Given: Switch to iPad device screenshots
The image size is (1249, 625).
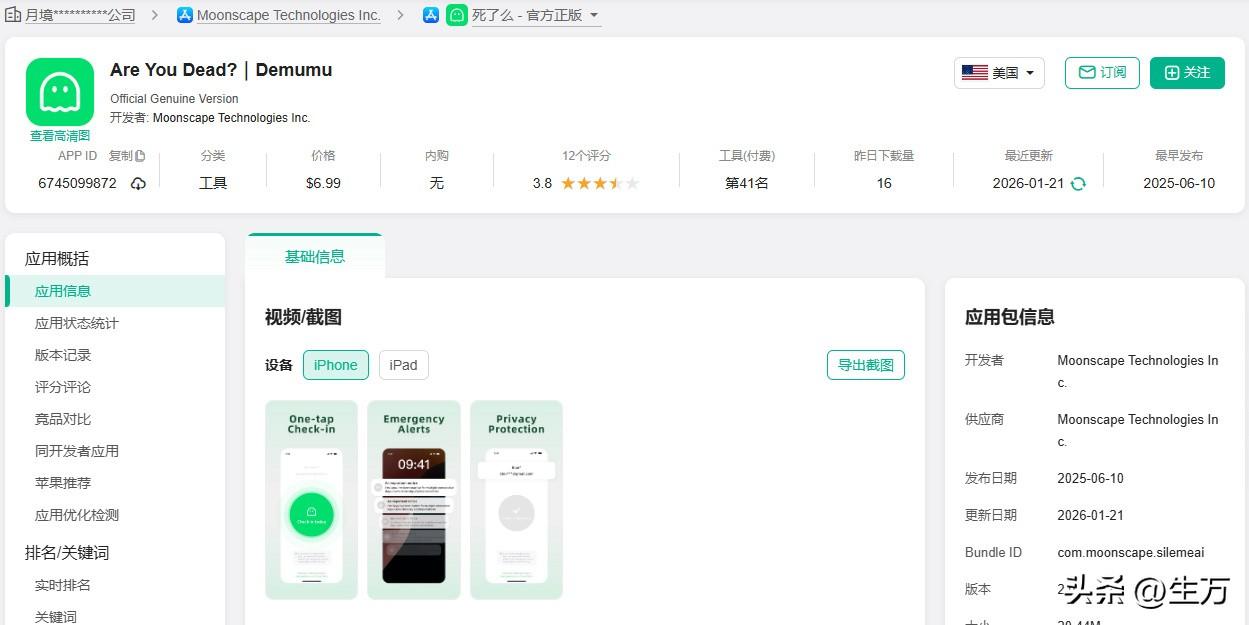Looking at the screenshot, I should pos(404,365).
